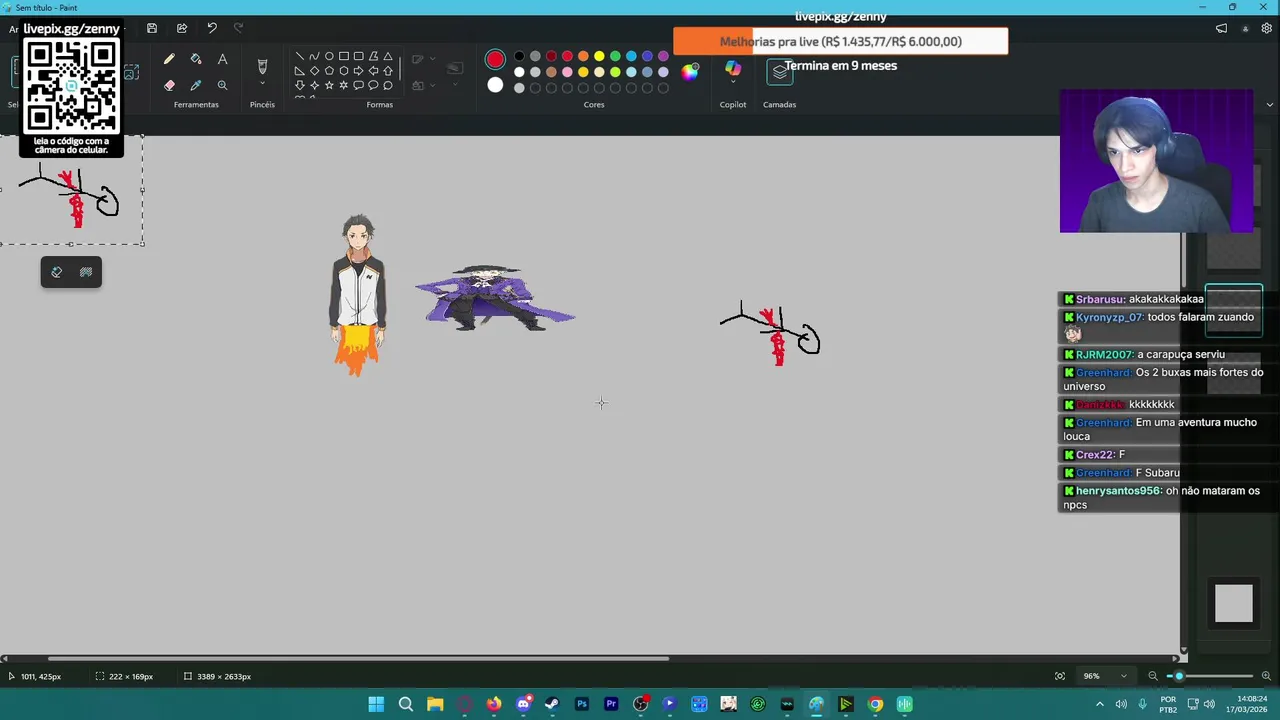Pick the yellow color swatch
The height and width of the screenshot is (720, 1280).
pos(599,56)
